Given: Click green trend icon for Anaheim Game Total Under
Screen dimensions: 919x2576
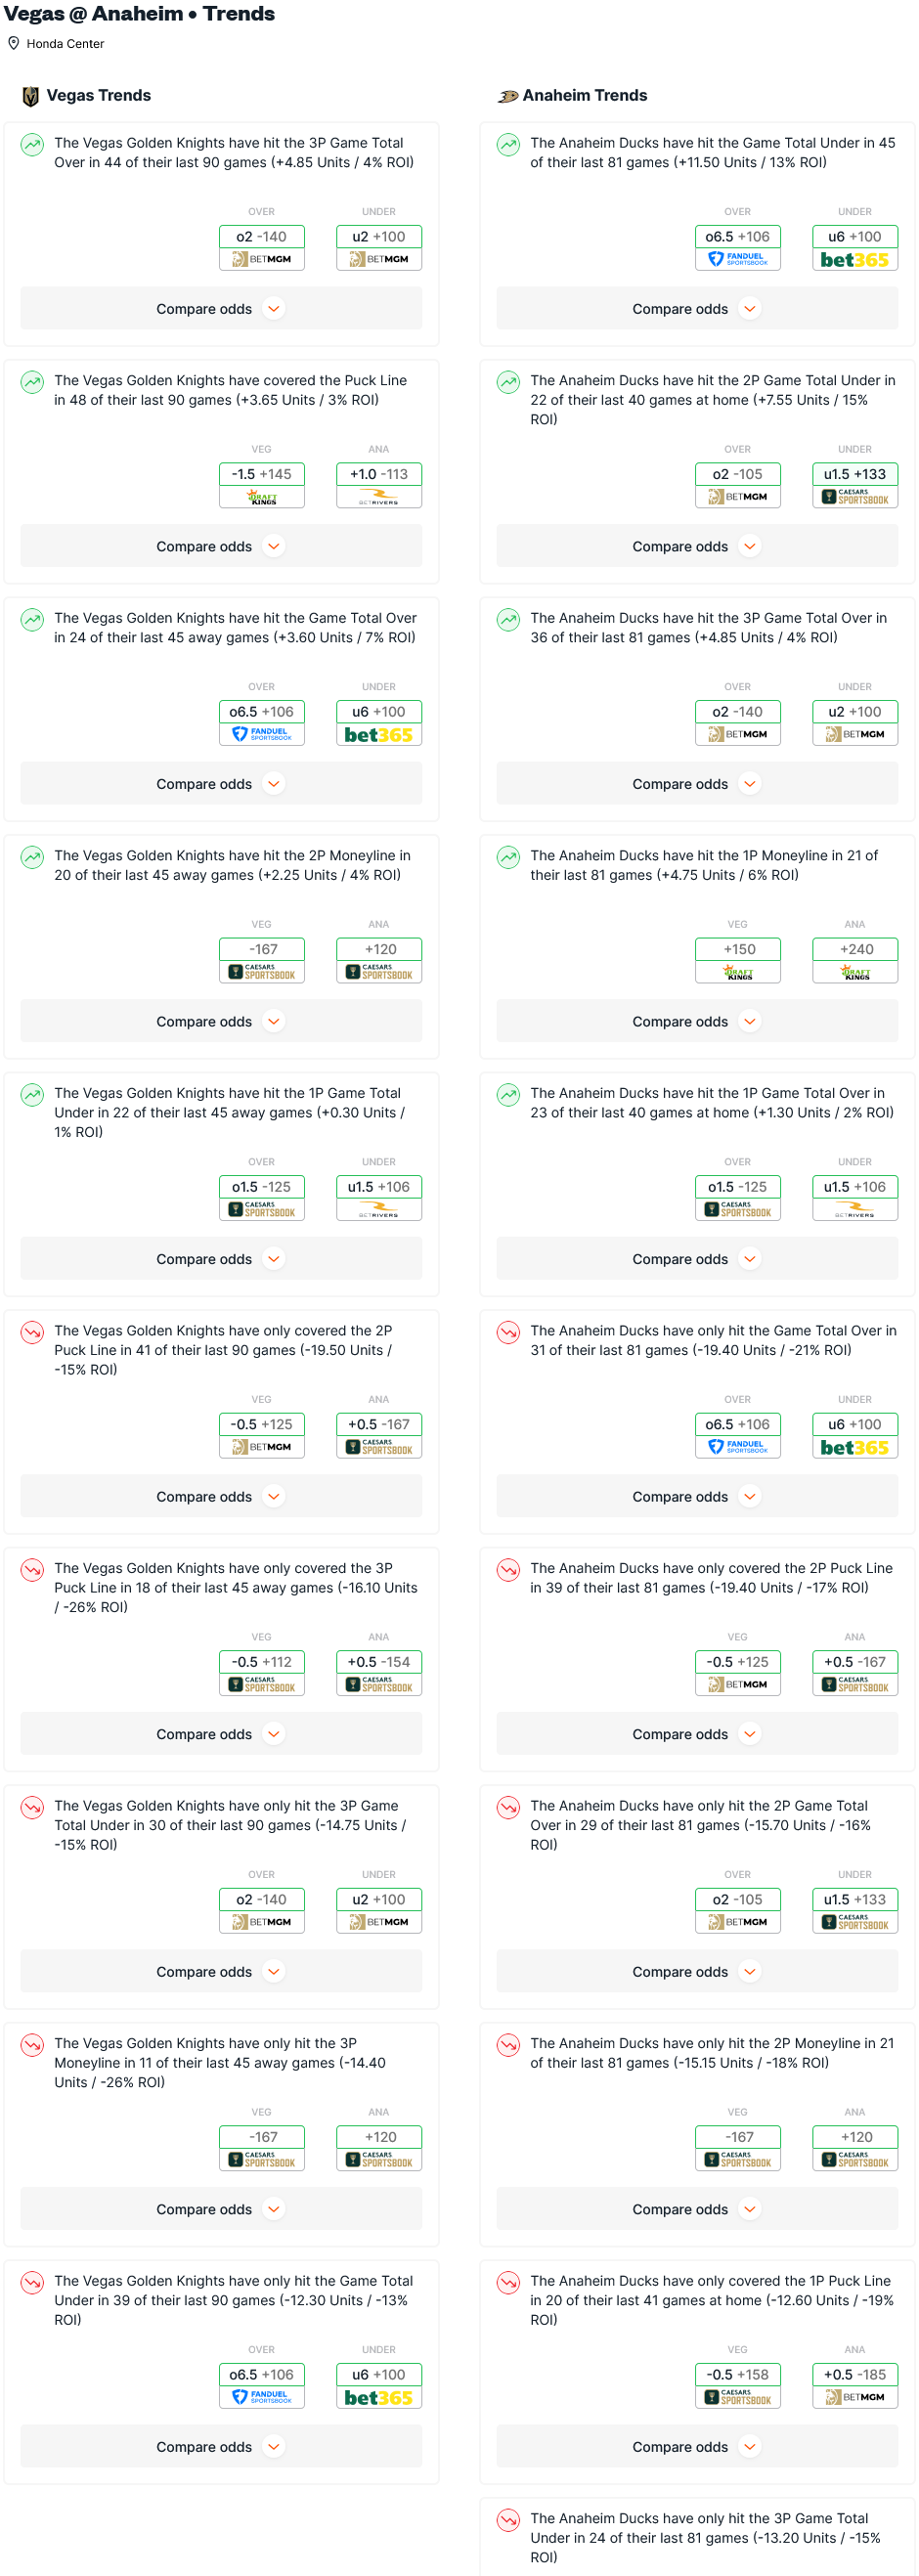Looking at the screenshot, I should (509, 145).
